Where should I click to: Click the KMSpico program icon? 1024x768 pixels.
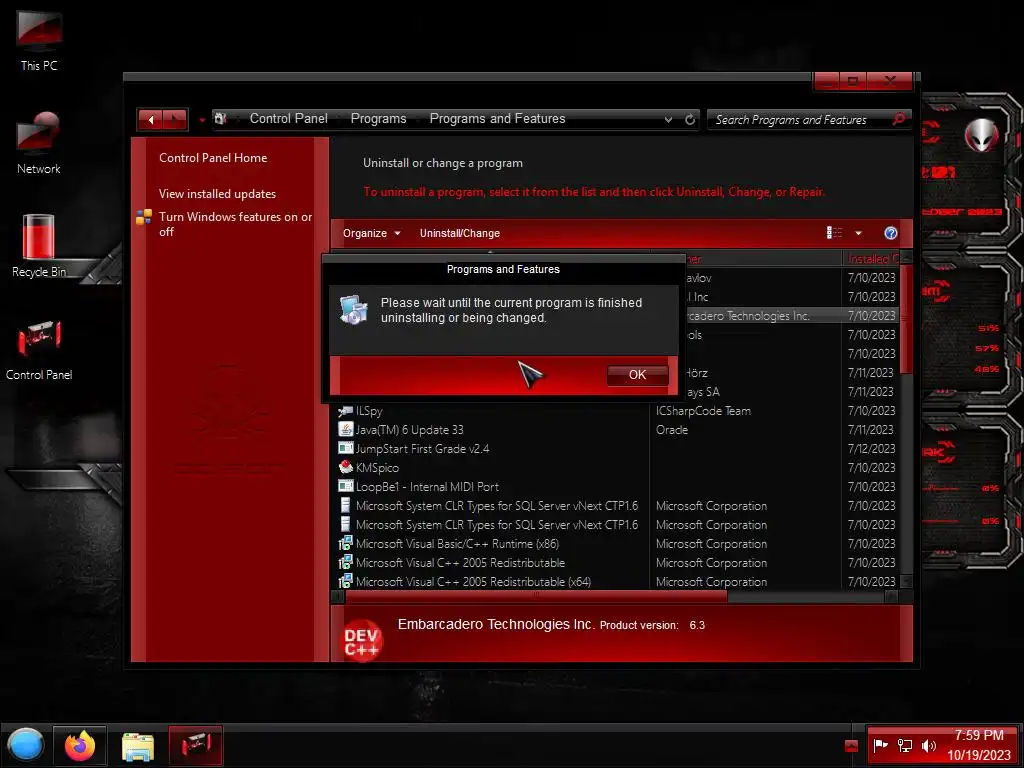click(x=345, y=467)
